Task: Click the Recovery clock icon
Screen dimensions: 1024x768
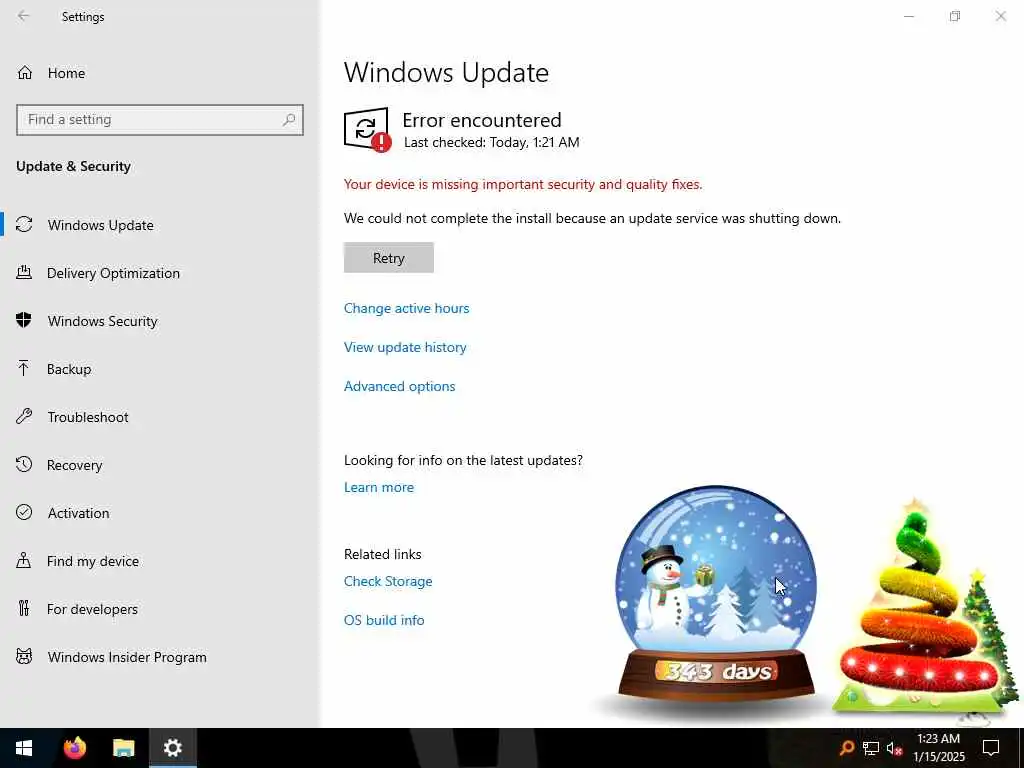Action: tap(24, 464)
